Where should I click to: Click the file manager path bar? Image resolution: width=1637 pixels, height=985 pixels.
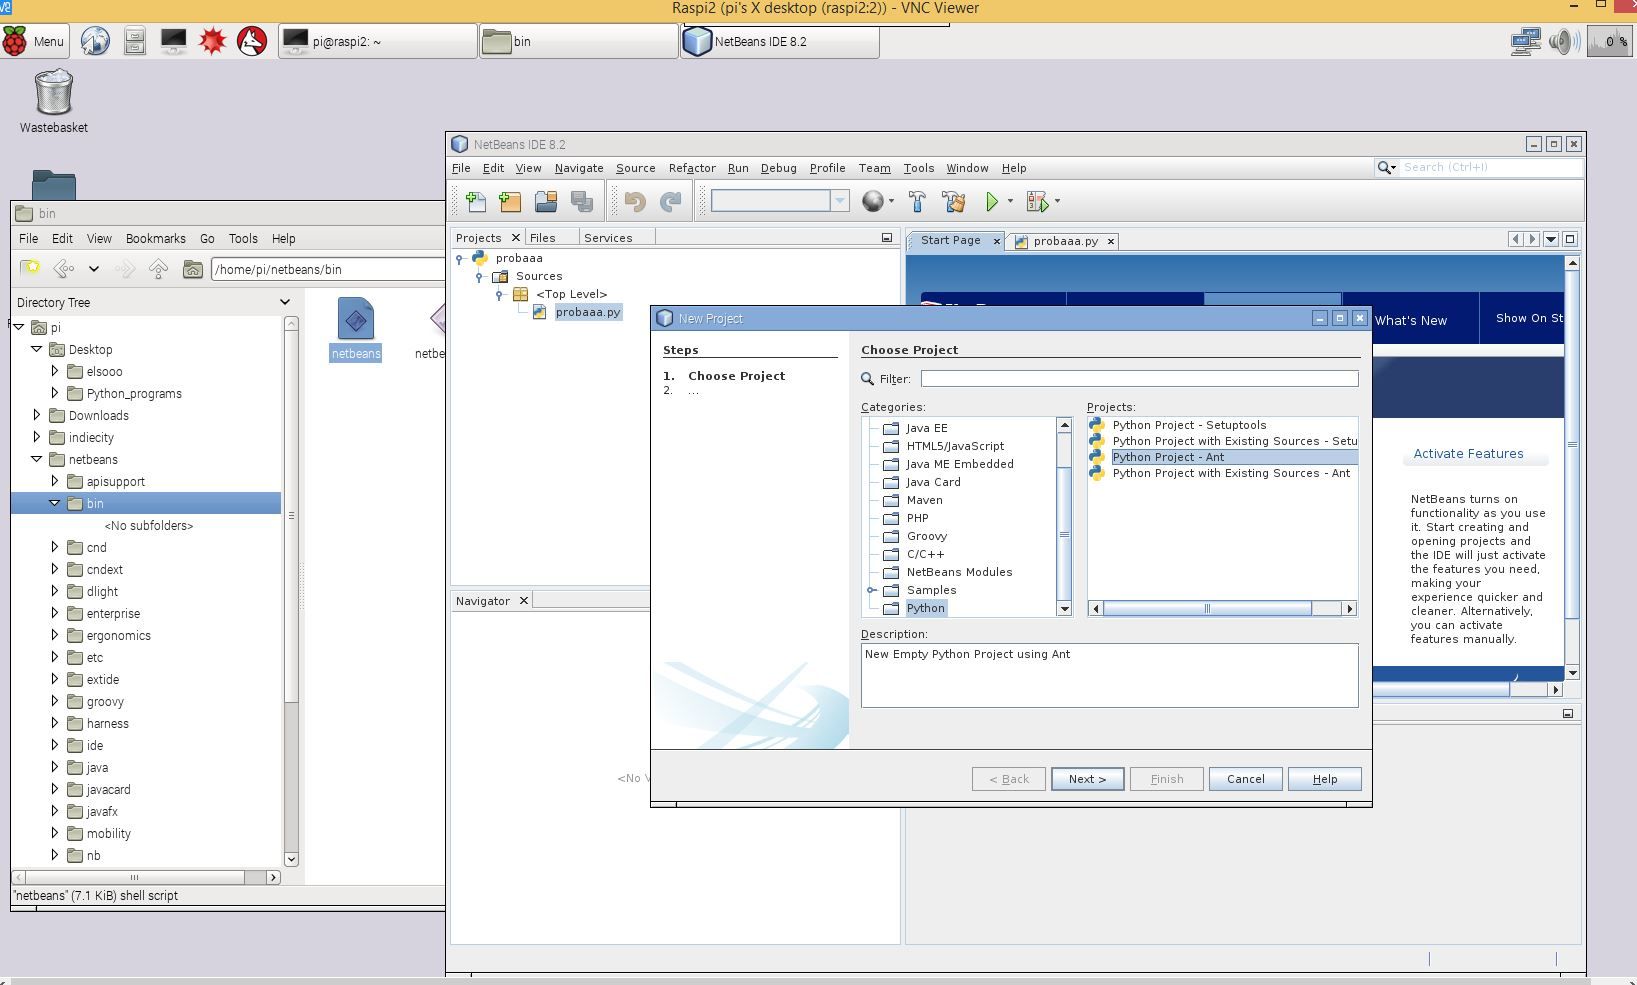click(x=328, y=269)
